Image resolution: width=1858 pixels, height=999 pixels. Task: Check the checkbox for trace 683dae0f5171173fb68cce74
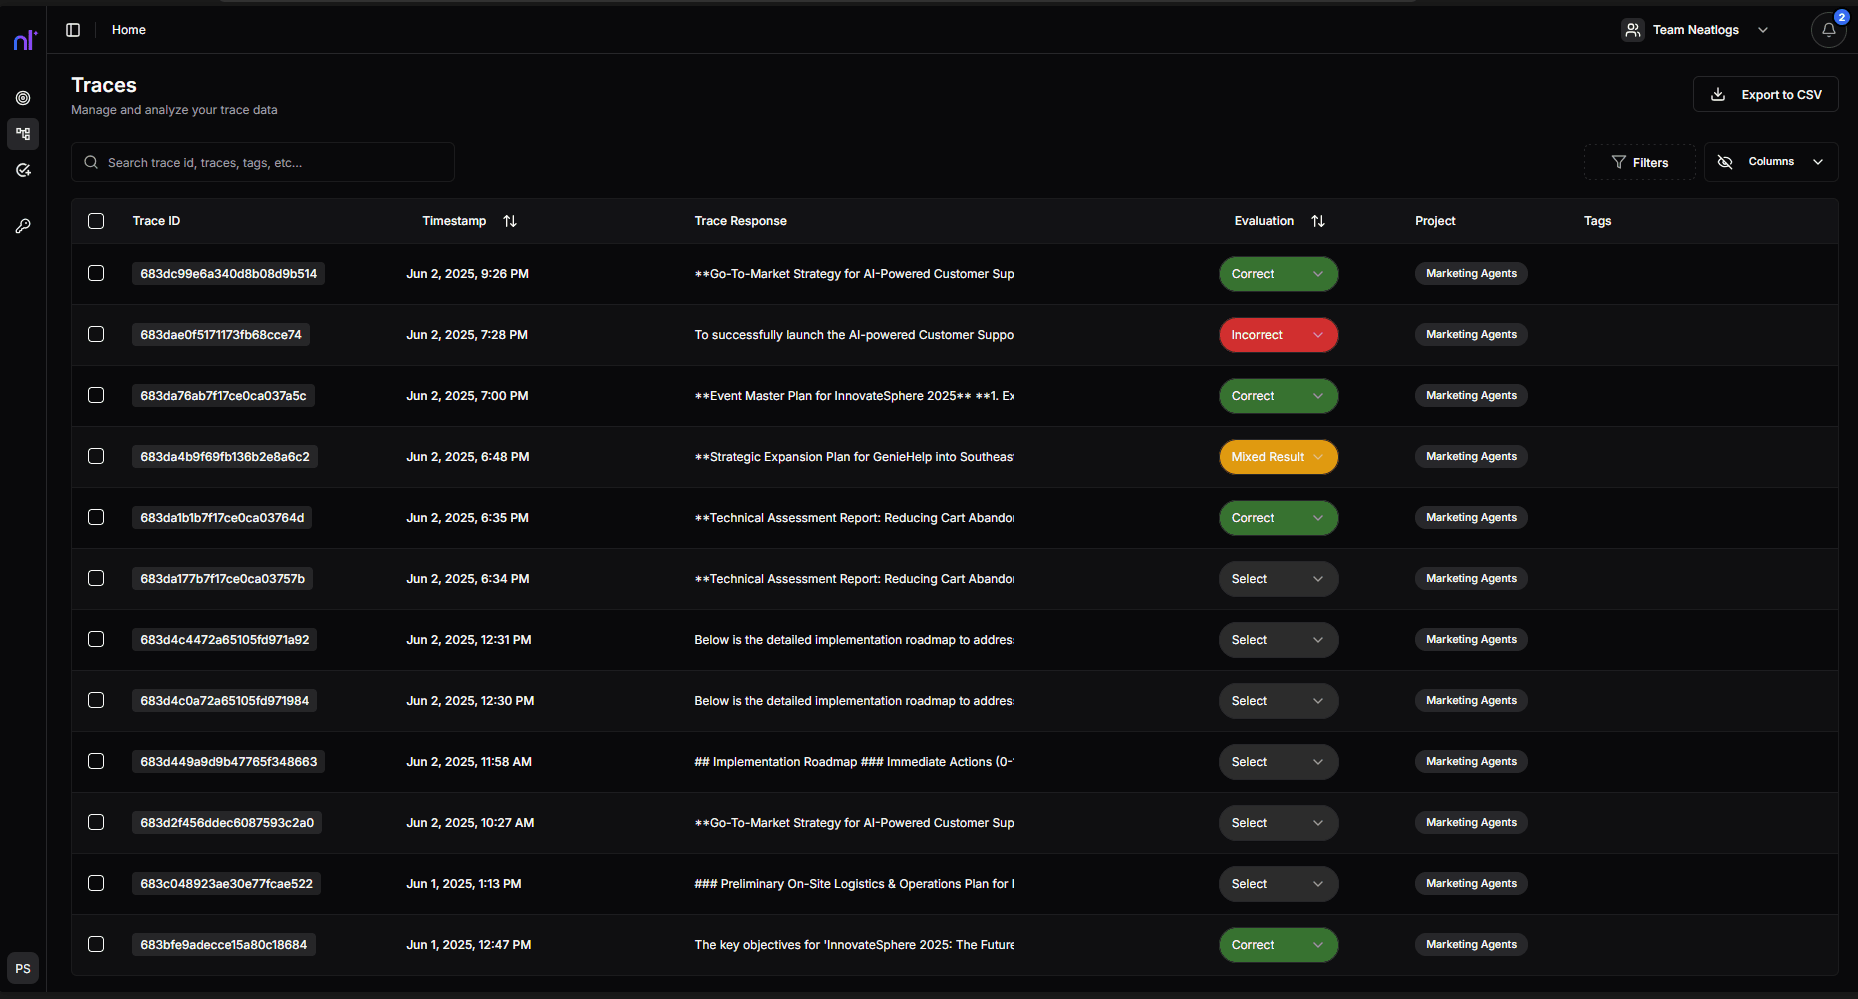point(95,334)
